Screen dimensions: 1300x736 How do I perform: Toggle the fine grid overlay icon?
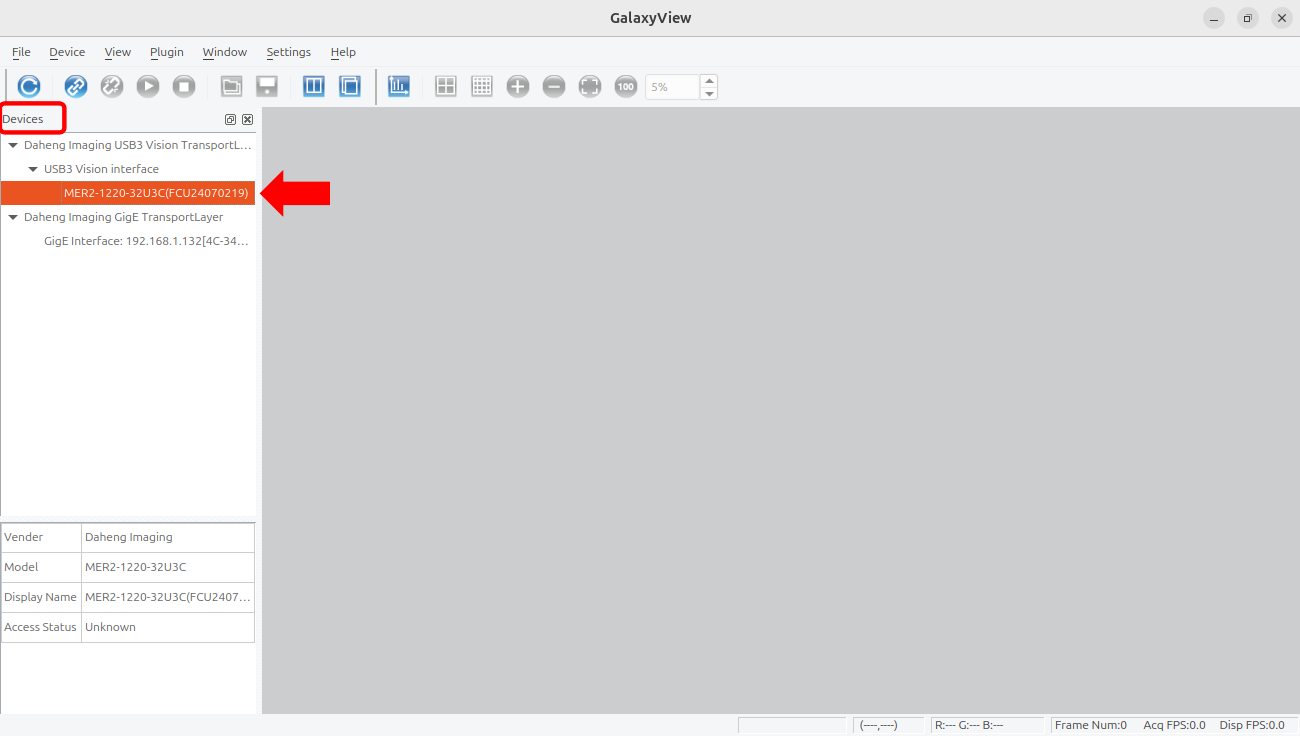pyautogui.click(x=482, y=87)
